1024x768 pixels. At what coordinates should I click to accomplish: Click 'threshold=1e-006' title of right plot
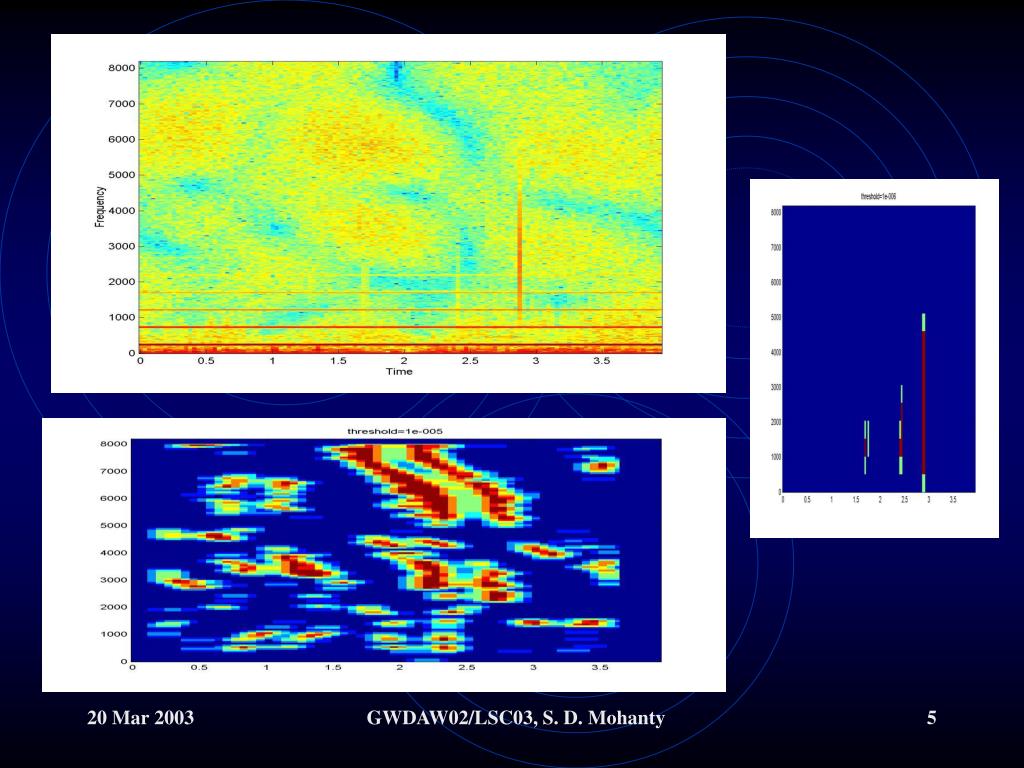(878, 196)
